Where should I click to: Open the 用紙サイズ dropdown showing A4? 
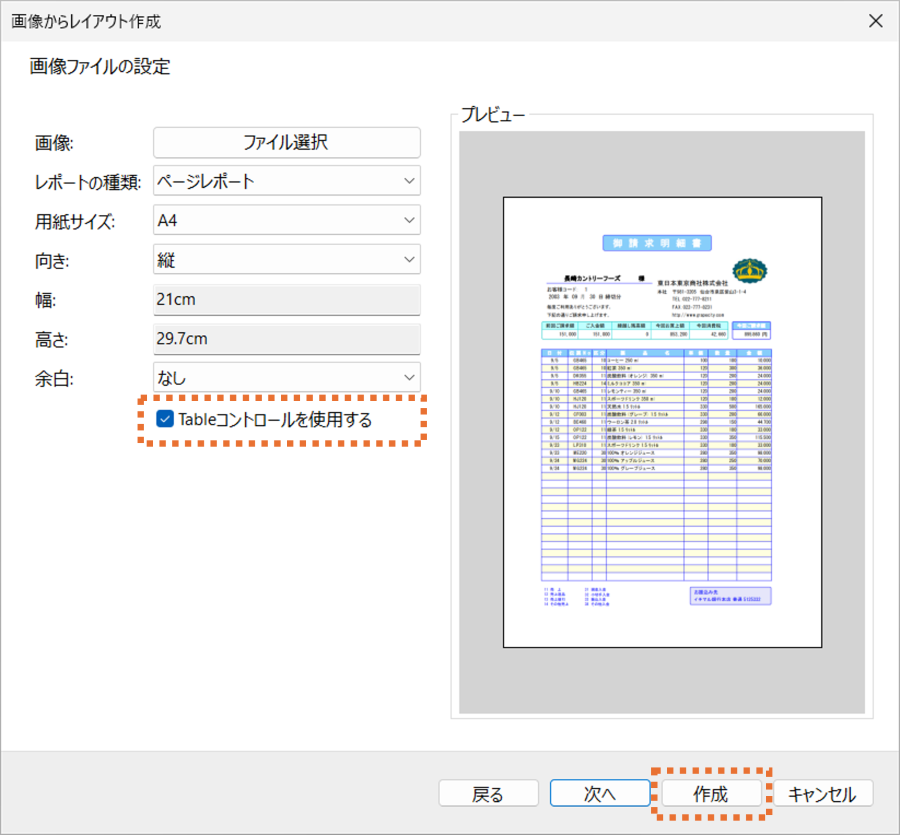pyautogui.click(x=287, y=220)
